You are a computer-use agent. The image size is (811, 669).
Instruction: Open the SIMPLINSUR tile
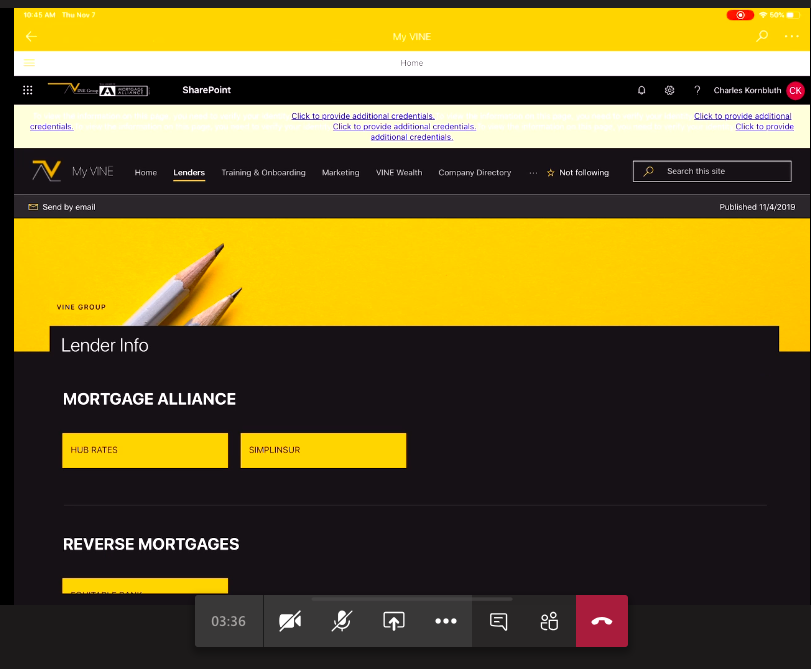(x=323, y=450)
